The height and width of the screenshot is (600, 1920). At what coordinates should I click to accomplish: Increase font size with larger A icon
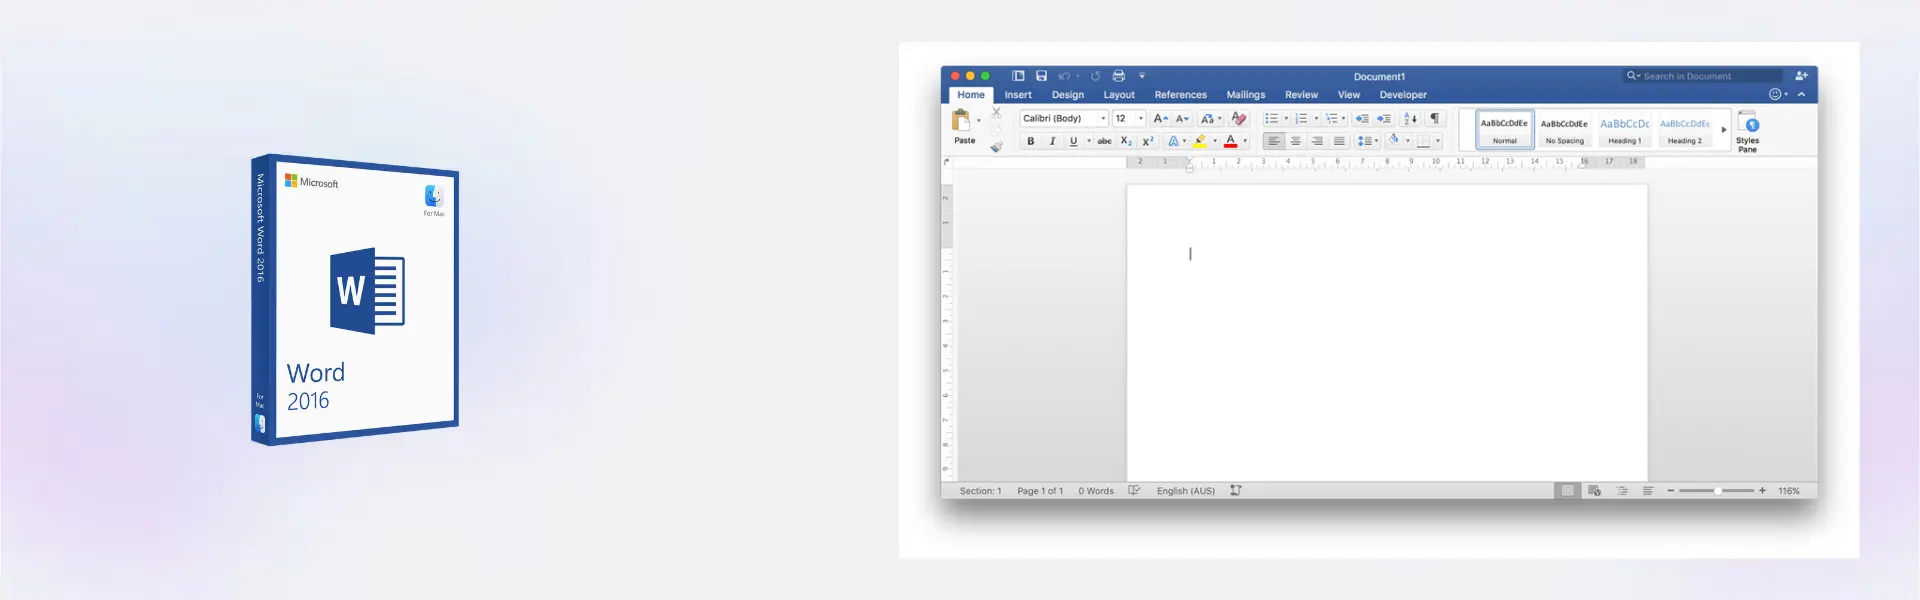click(1160, 118)
